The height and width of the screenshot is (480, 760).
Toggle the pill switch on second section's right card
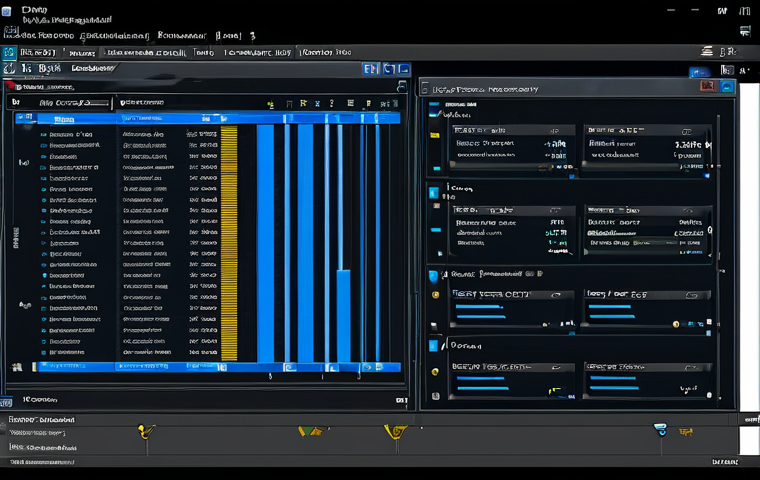(x=688, y=210)
